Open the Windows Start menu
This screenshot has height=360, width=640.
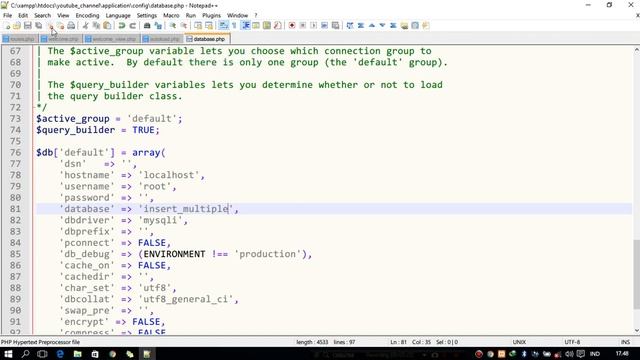click(x=8, y=354)
